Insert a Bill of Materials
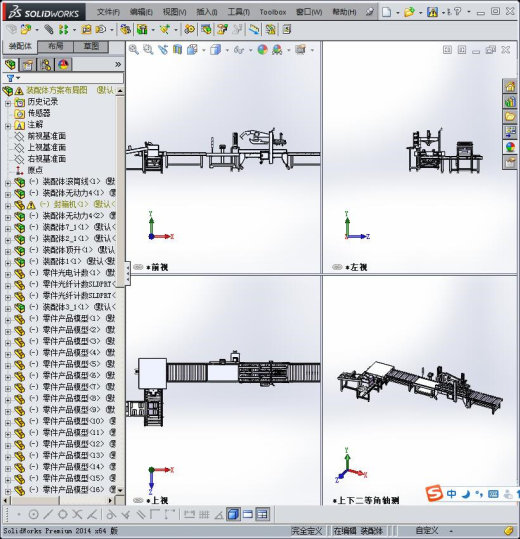520x539 pixels. (x=206, y=30)
